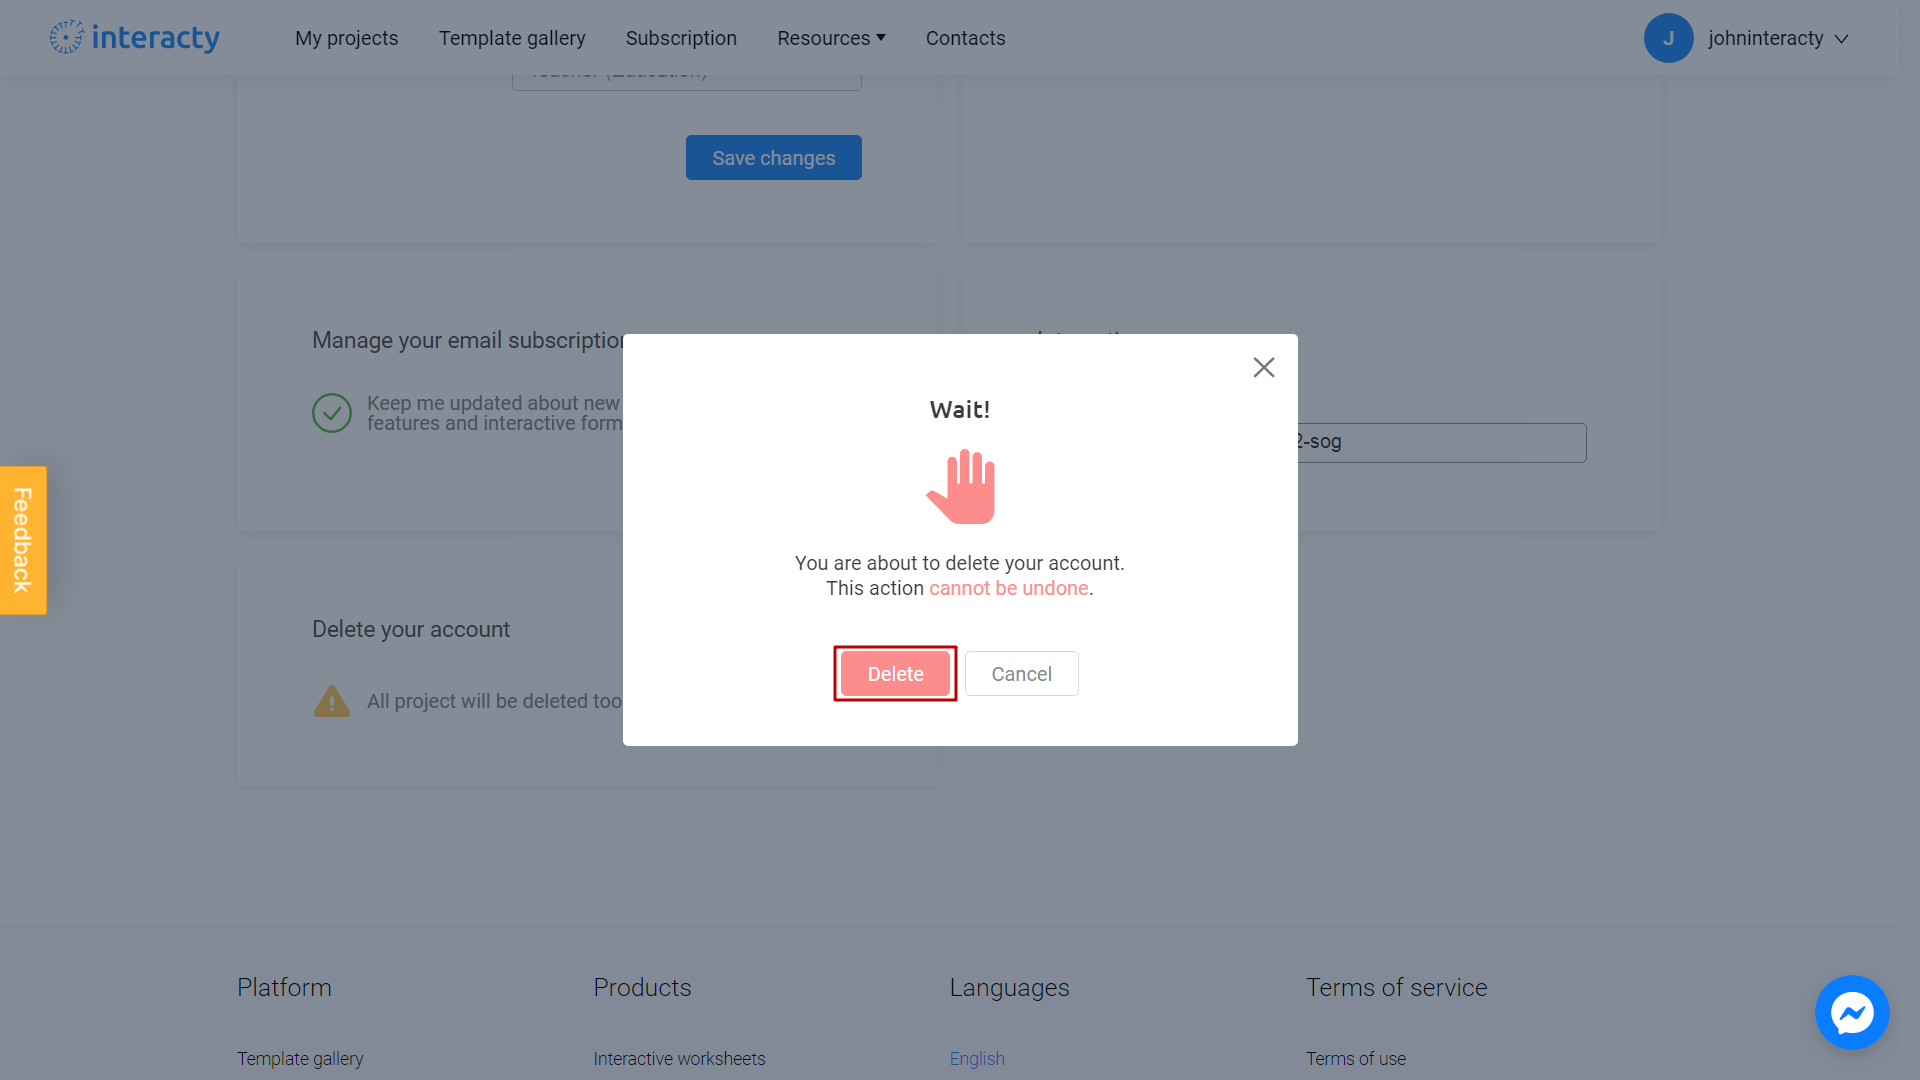
Task: Open the Template gallery from top navigation
Action: [512, 38]
